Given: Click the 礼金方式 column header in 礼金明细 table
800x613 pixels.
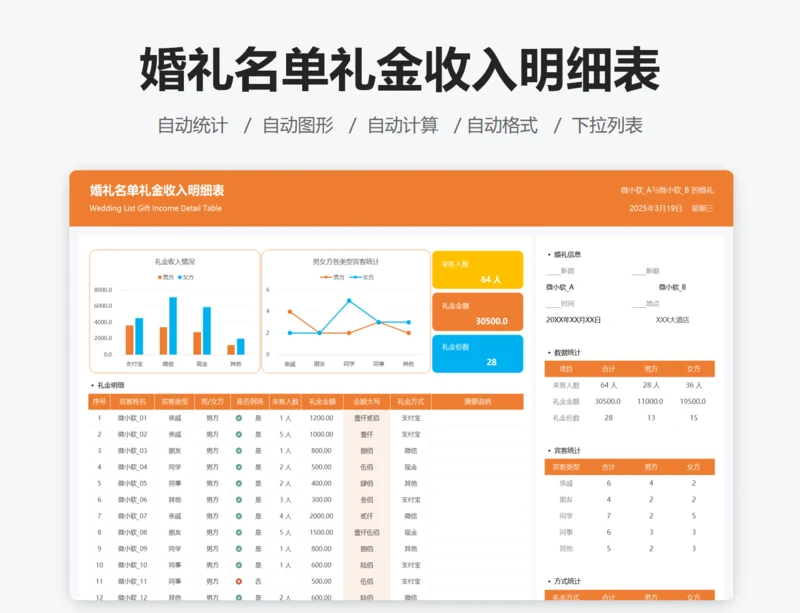Looking at the screenshot, I should click(411, 402).
